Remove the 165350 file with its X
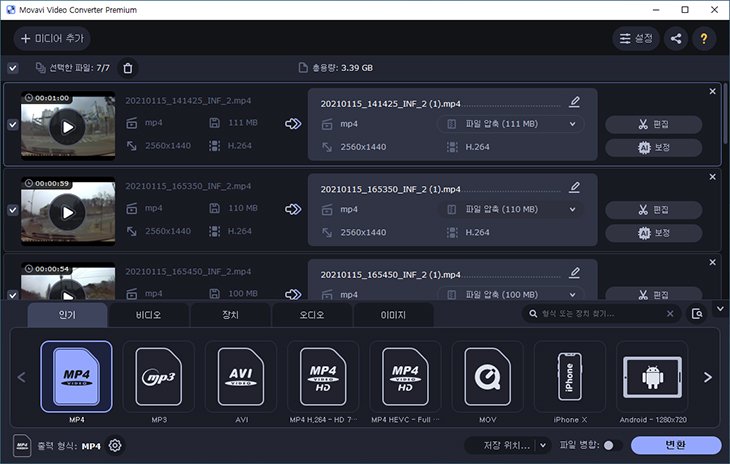Image resolution: width=730 pixels, height=464 pixels. (x=712, y=177)
